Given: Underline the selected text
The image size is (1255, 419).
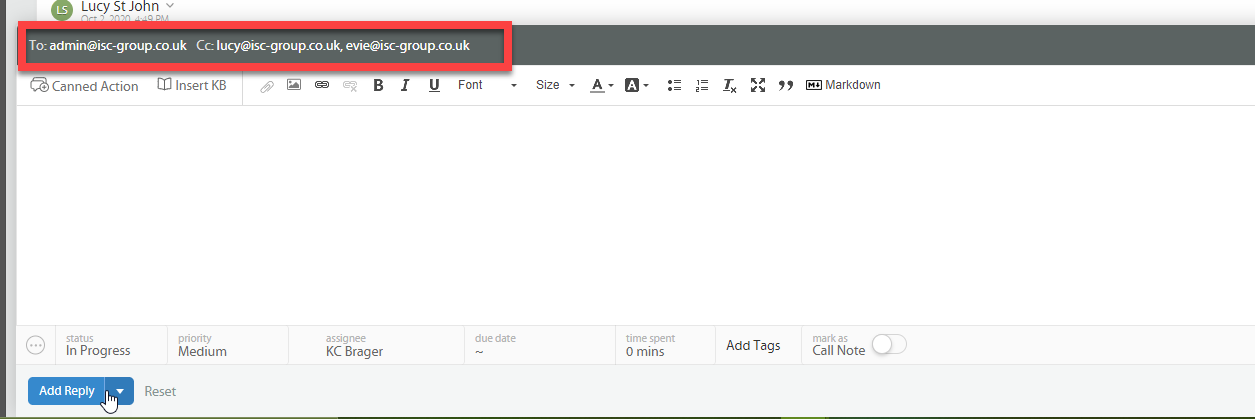Looking at the screenshot, I should [x=434, y=85].
